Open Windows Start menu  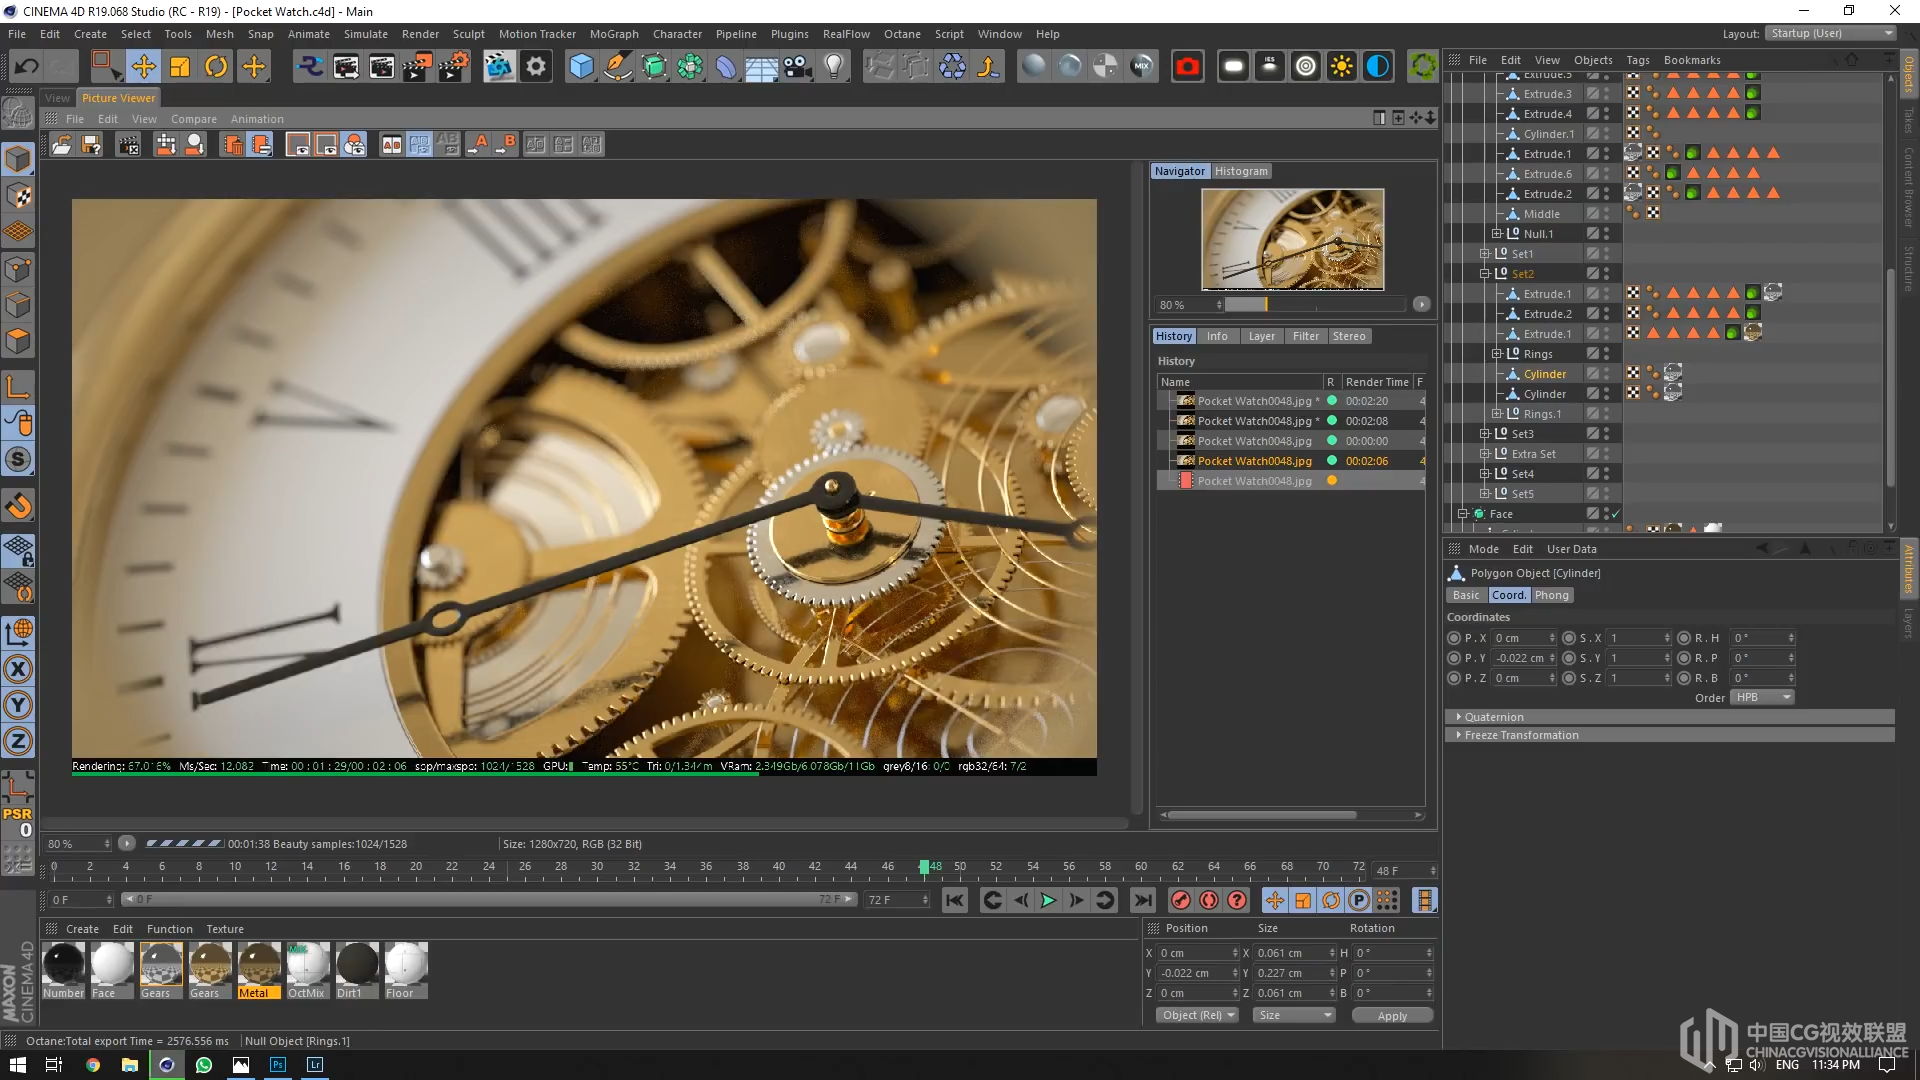[18, 1065]
